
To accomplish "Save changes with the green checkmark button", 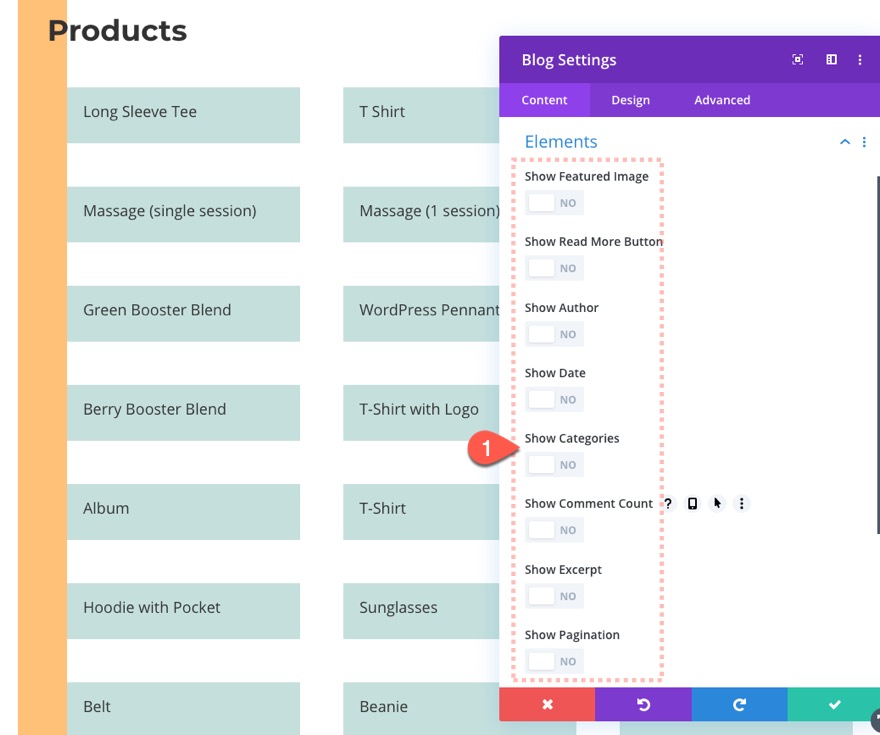I will pos(834,704).
